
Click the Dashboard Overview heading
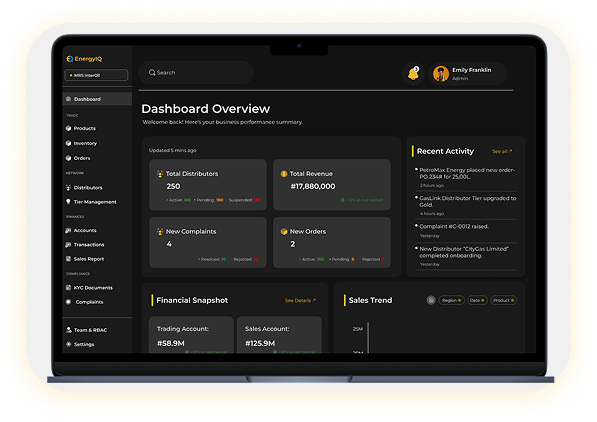click(206, 109)
